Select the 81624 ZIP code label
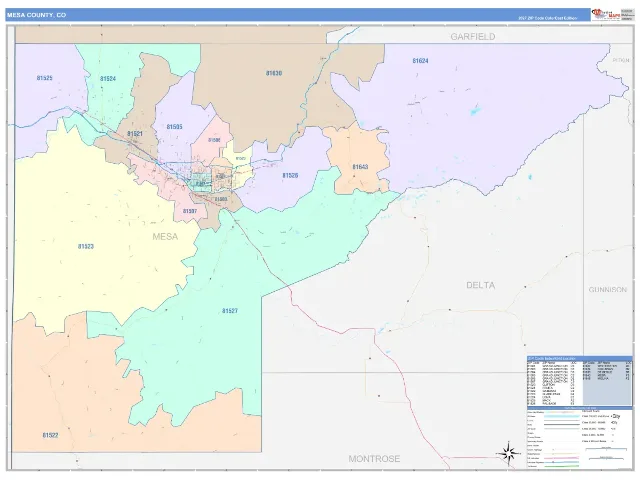 (x=420, y=61)
